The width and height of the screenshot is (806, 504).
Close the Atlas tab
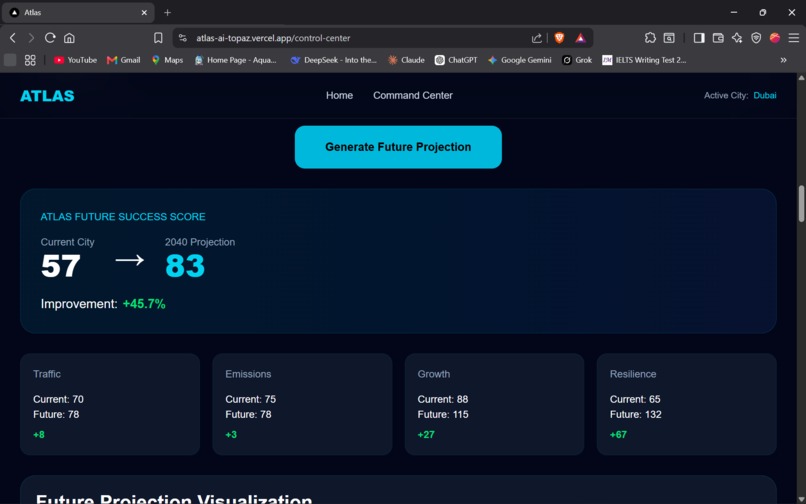[144, 12]
